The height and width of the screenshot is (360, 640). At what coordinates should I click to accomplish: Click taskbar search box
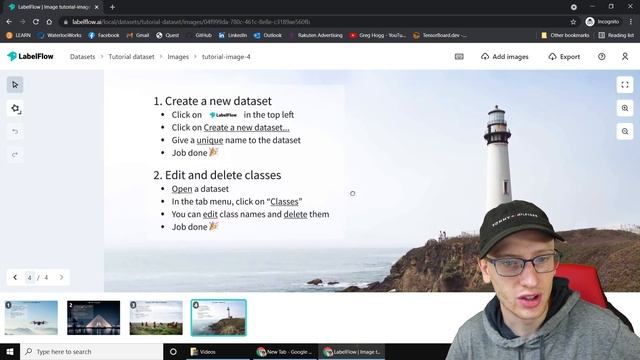click(x=91, y=351)
